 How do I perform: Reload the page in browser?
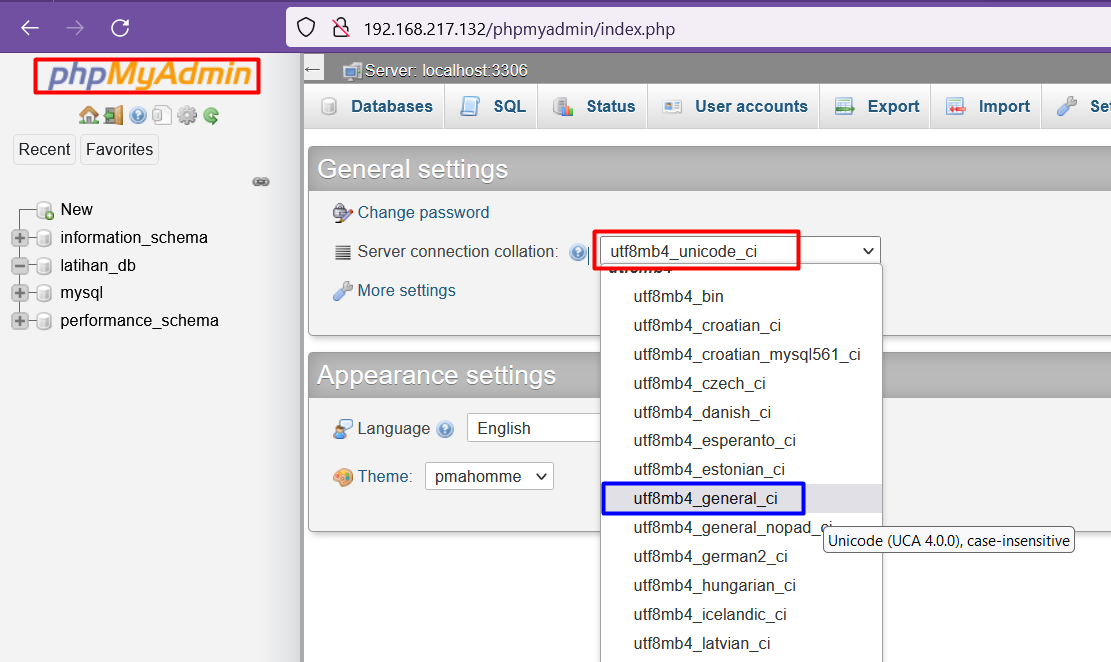[120, 28]
